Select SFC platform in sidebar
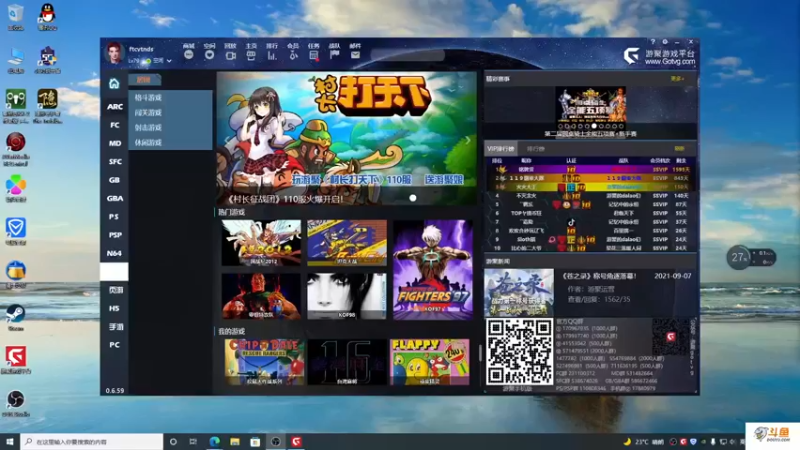This screenshot has height=450, width=800. (x=114, y=162)
